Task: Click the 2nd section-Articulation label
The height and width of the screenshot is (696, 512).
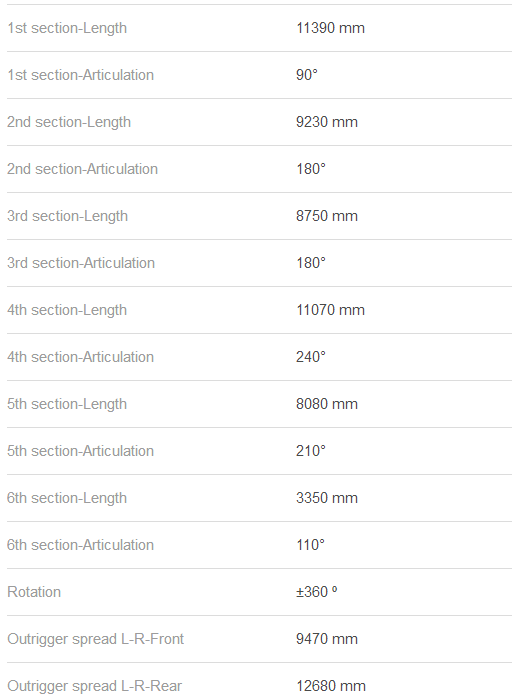Action: tap(82, 169)
